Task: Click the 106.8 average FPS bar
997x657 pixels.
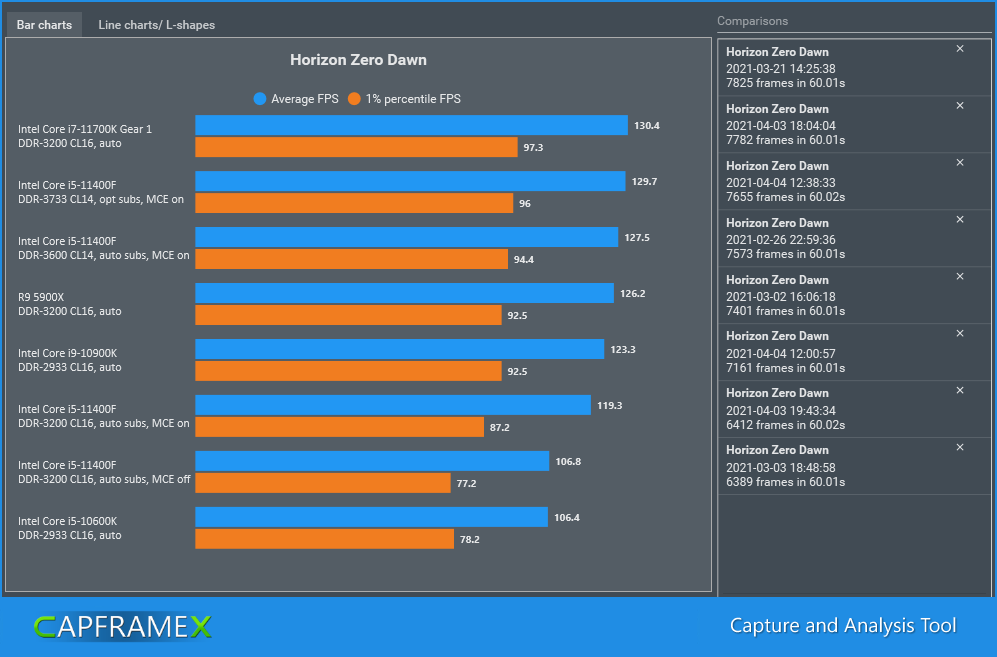Action: [372, 461]
